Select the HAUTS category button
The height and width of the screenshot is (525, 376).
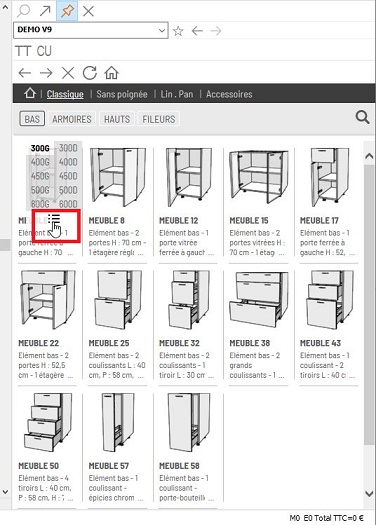(x=117, y=119)
